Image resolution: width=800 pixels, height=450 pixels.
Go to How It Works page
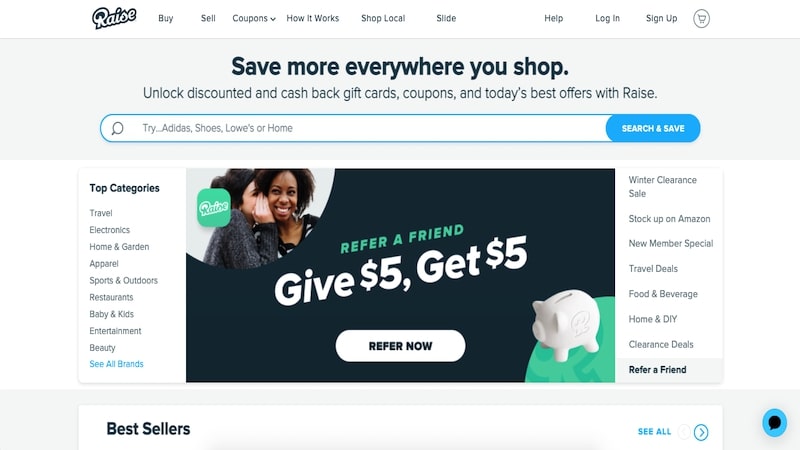[313, 18]
